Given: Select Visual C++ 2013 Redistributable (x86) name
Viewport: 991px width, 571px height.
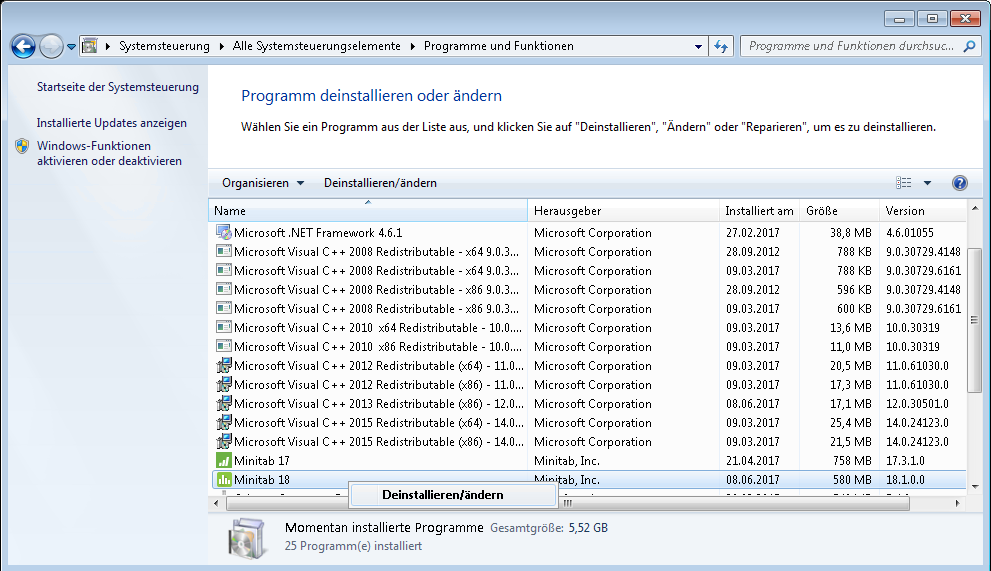Looking at the screenshot, I should tap(379, 403).
